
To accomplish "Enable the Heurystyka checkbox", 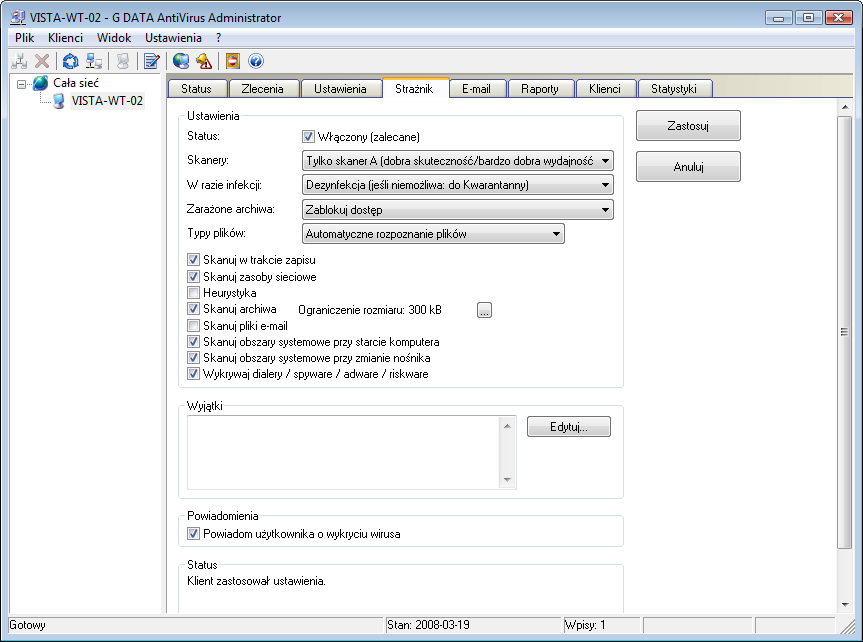I will [193, 292].
